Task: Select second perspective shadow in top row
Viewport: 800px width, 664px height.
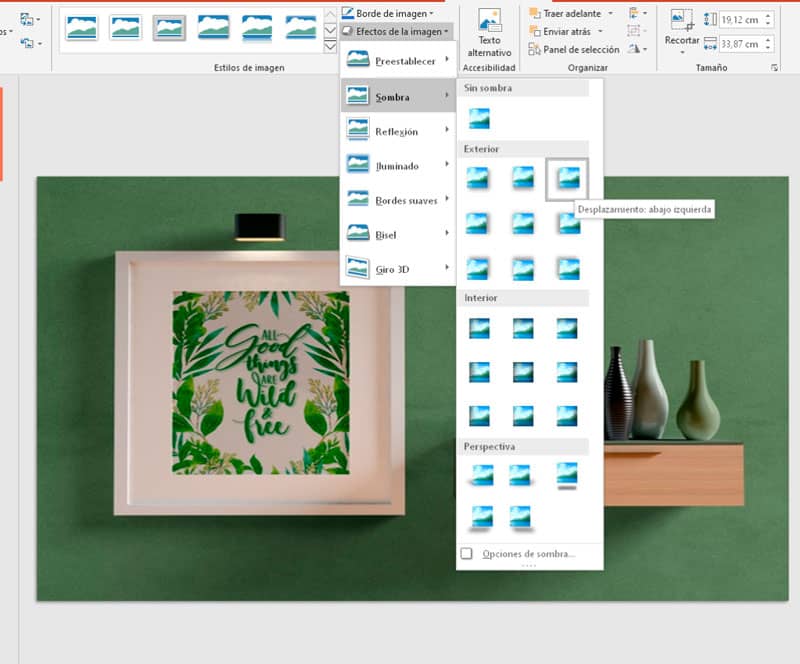Action: tap(520, 475)
